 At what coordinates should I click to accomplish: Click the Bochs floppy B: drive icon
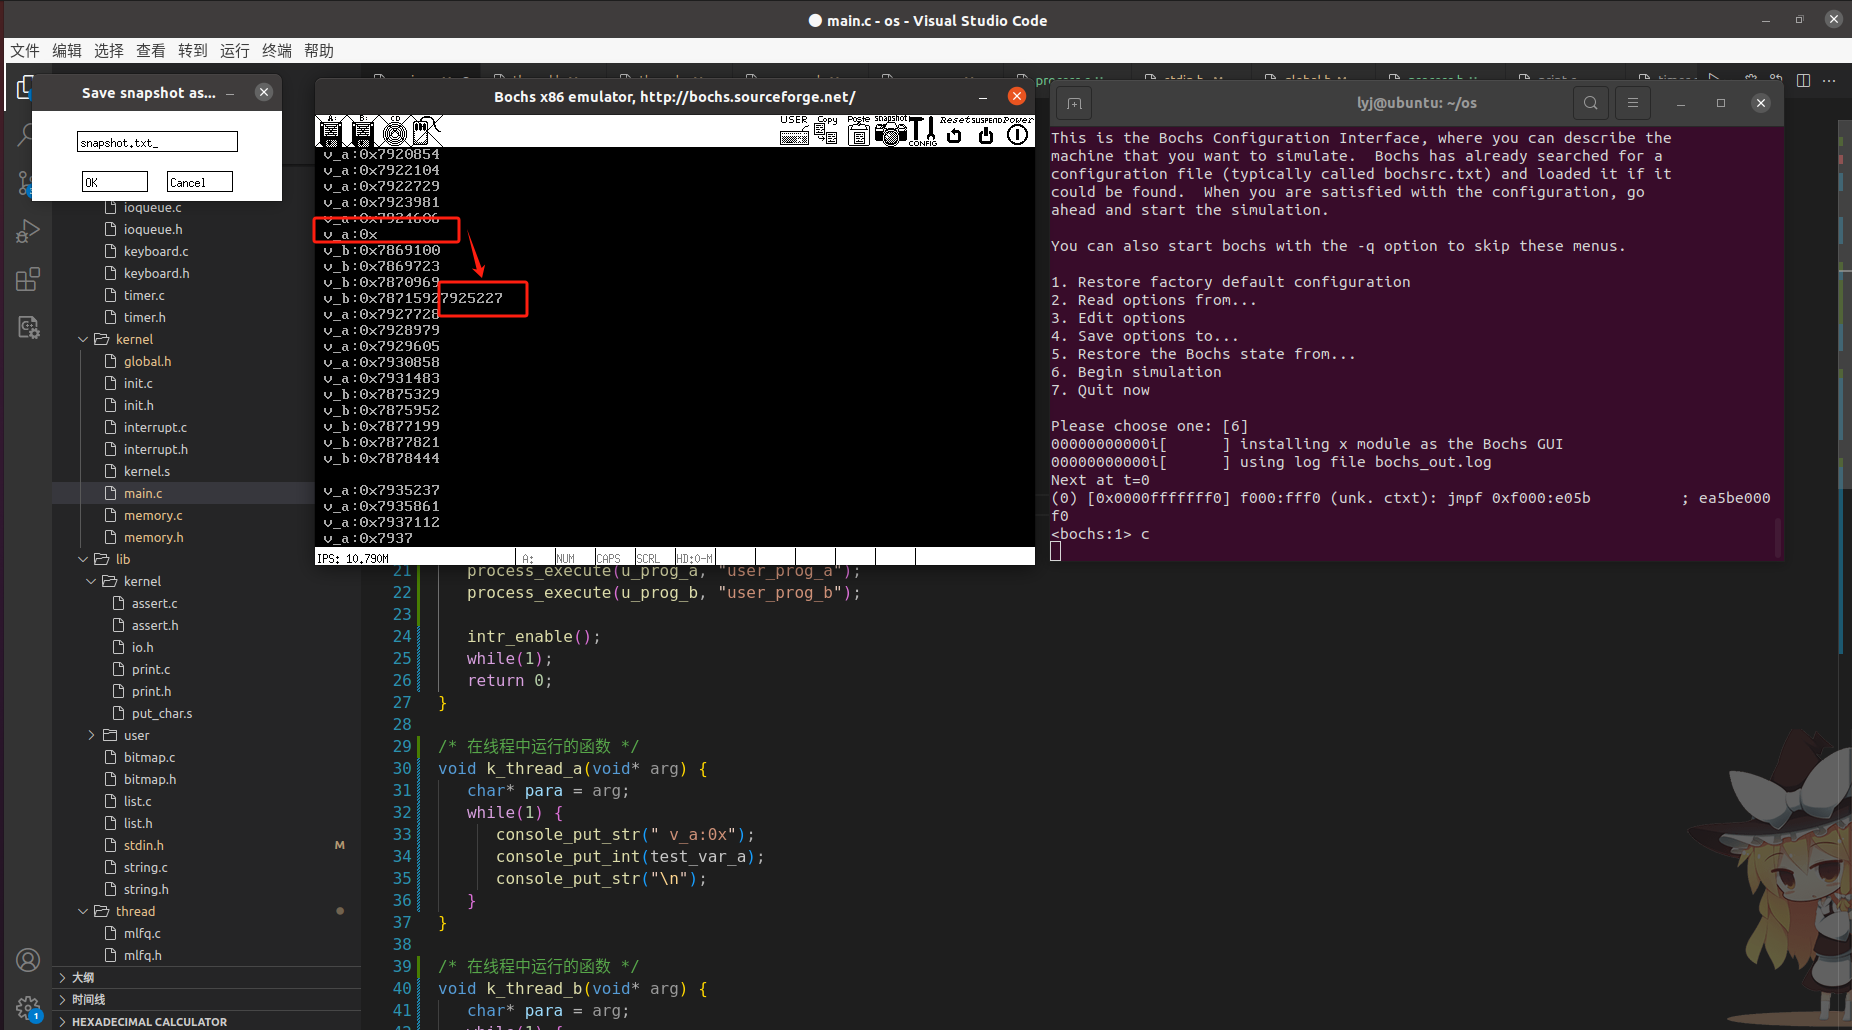click(x=363, y=131)
